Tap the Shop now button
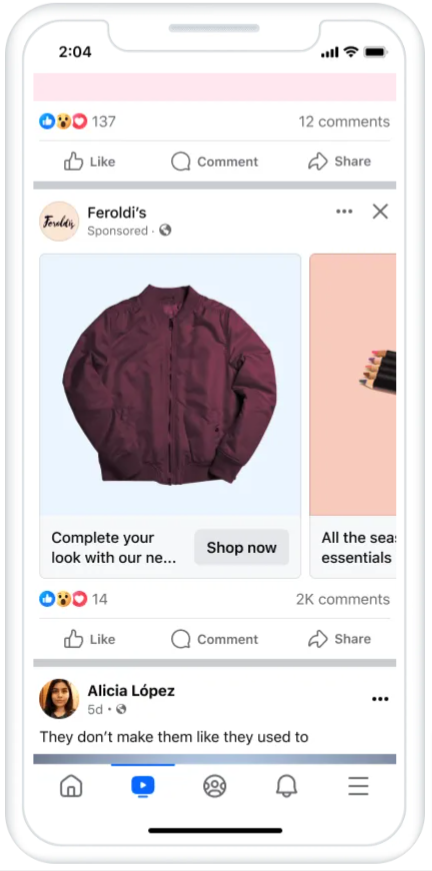432x871 pixels. click(242, 548)
